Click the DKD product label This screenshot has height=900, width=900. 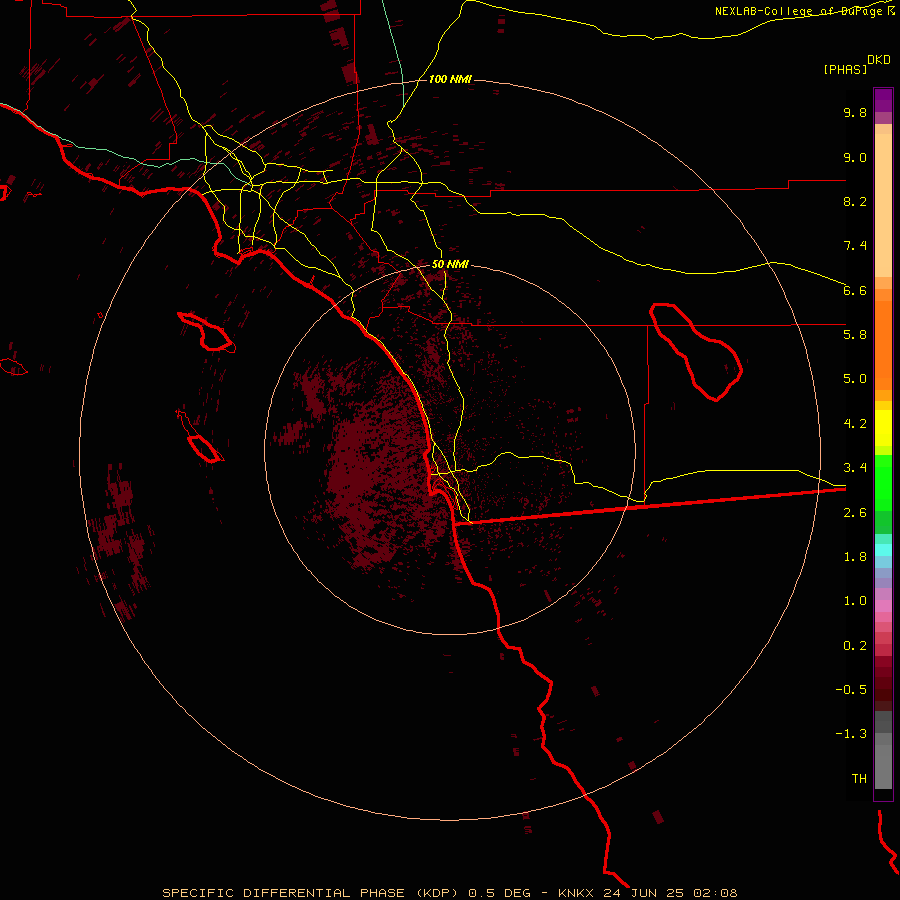879,60
